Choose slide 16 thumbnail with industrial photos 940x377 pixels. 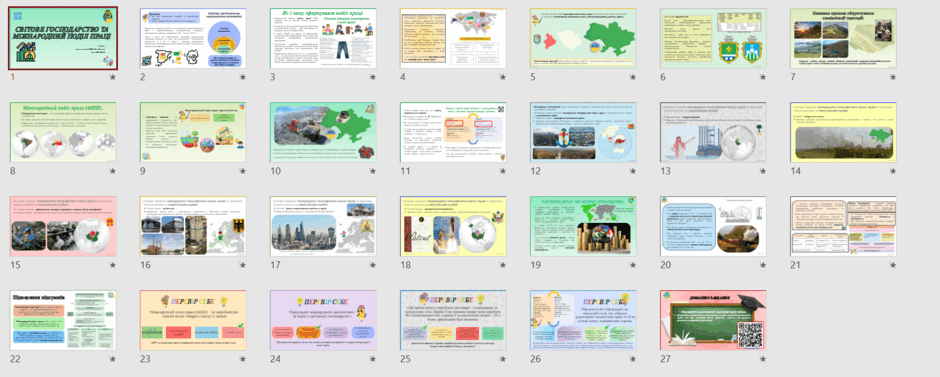[193, 226]
